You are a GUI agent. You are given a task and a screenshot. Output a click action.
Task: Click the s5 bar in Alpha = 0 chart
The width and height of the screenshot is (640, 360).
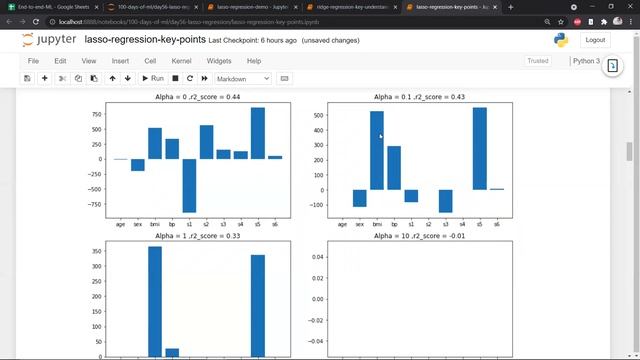pos(258,133)
